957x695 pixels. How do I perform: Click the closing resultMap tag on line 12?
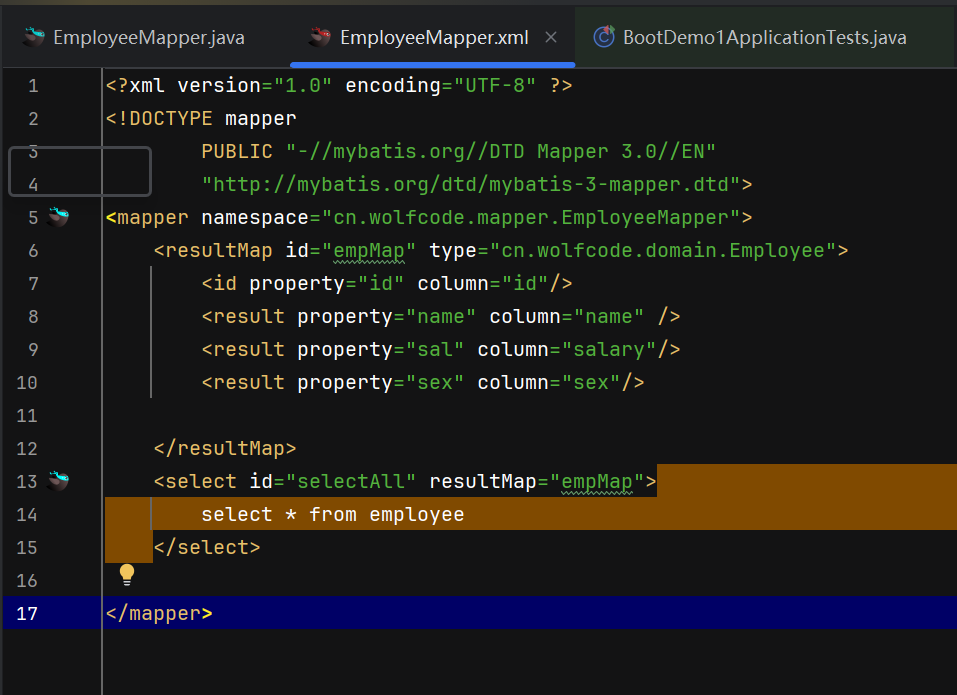pyautogui.click(x=225, y=448)
